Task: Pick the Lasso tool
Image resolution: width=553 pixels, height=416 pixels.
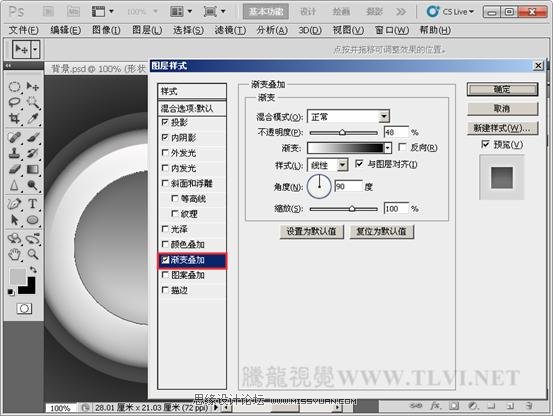Action: [14, 102]
